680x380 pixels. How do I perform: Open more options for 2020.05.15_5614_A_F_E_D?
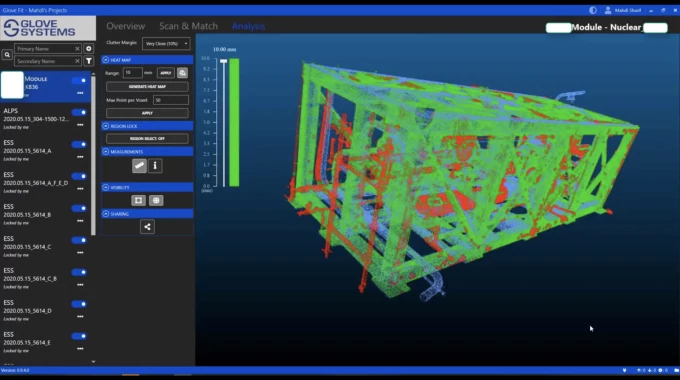[x=80, y=189]
